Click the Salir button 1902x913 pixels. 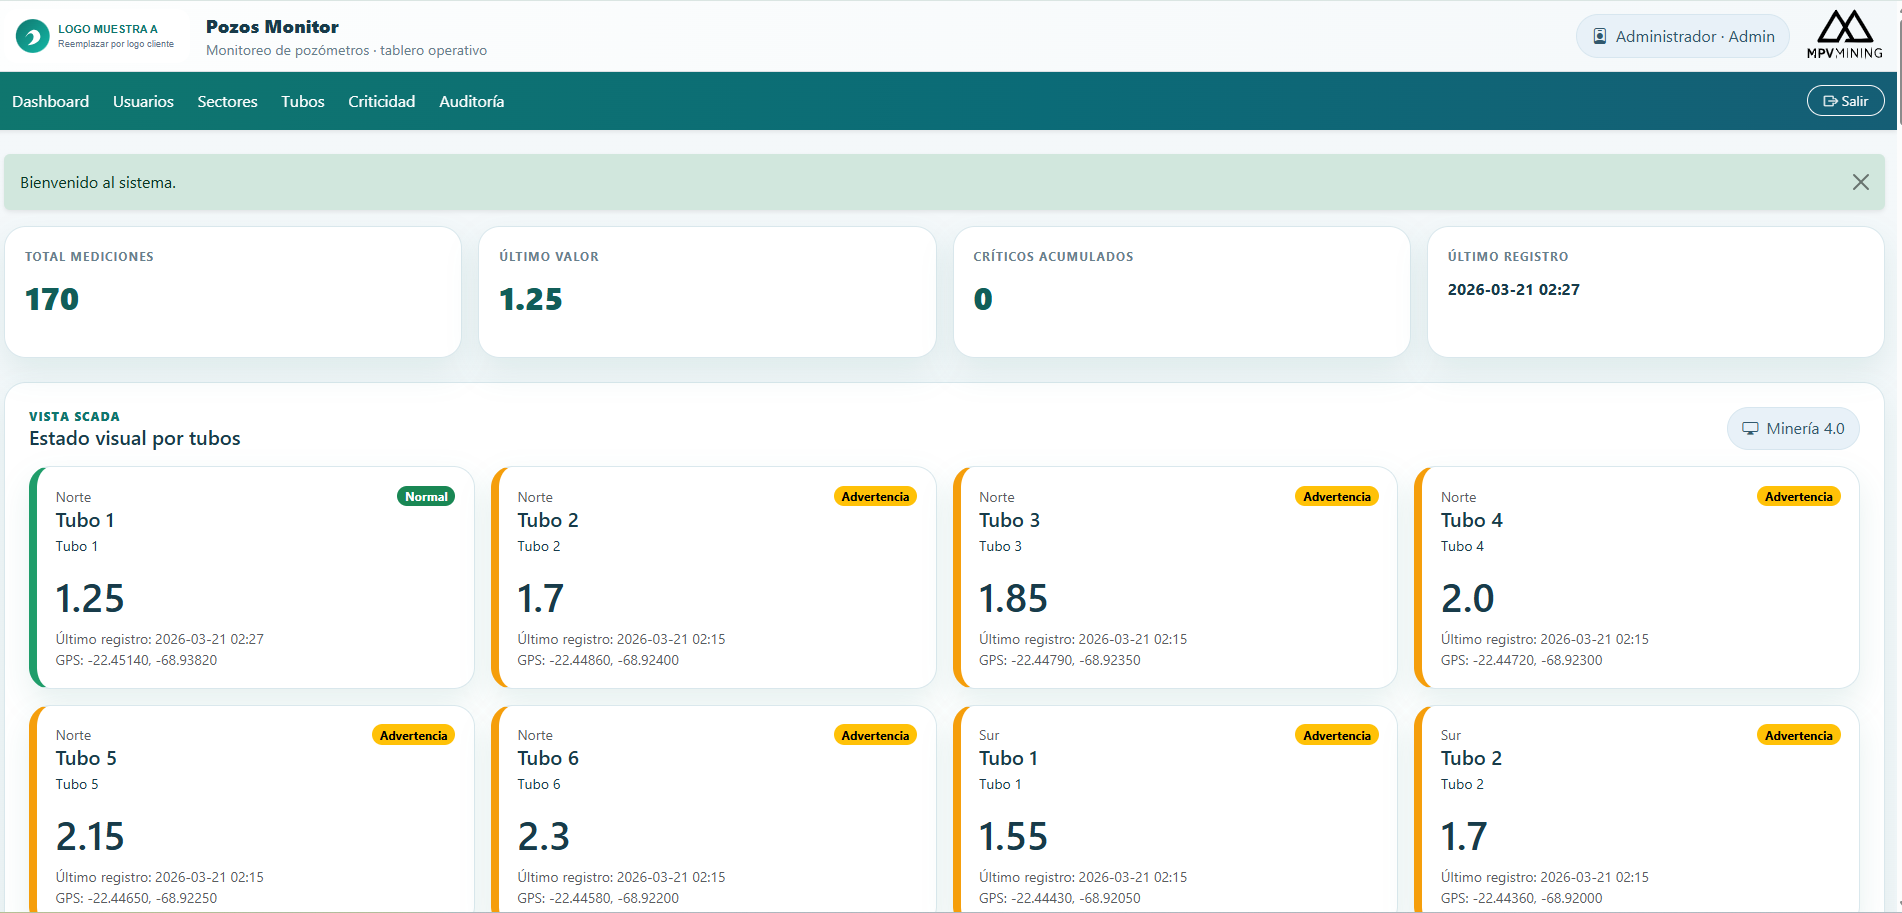1845,100
